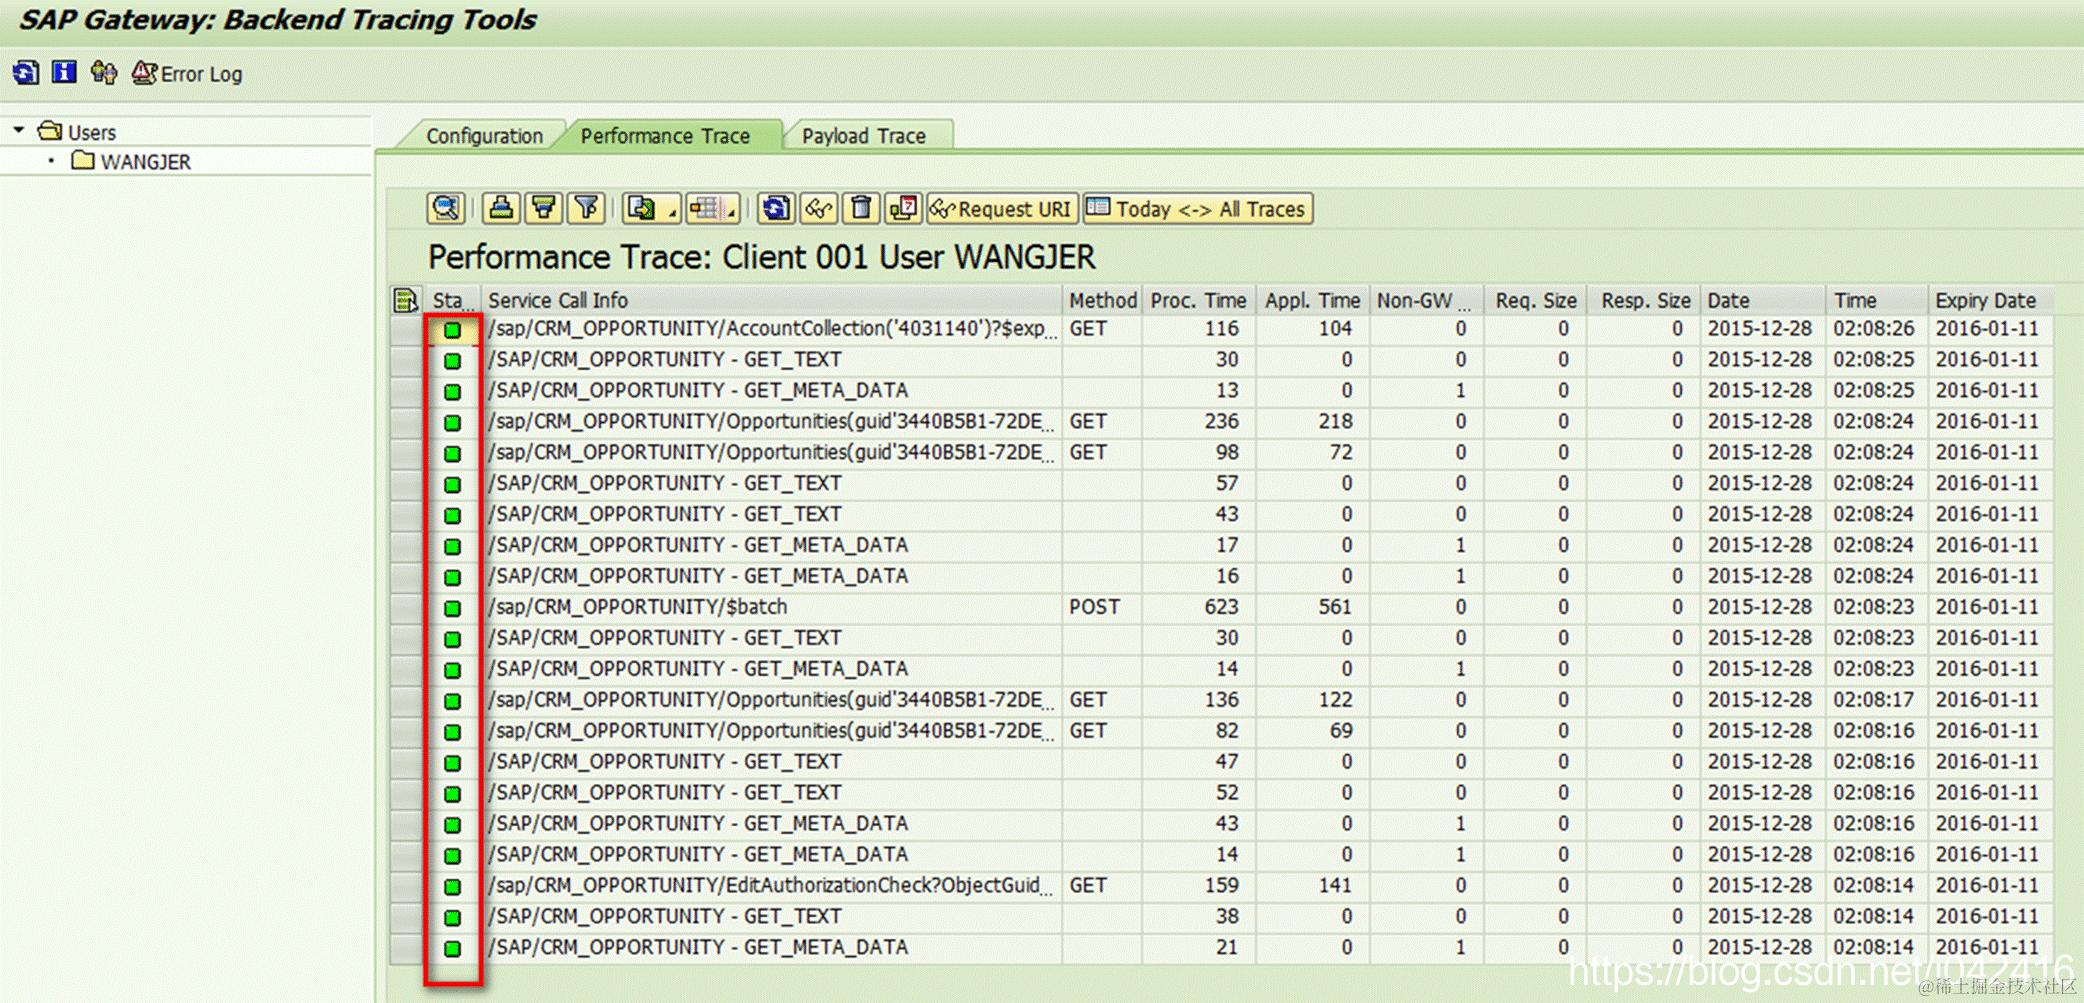Click the Request URI button
Screen dimensions: 2084x1003
[x=1002, y=208]
